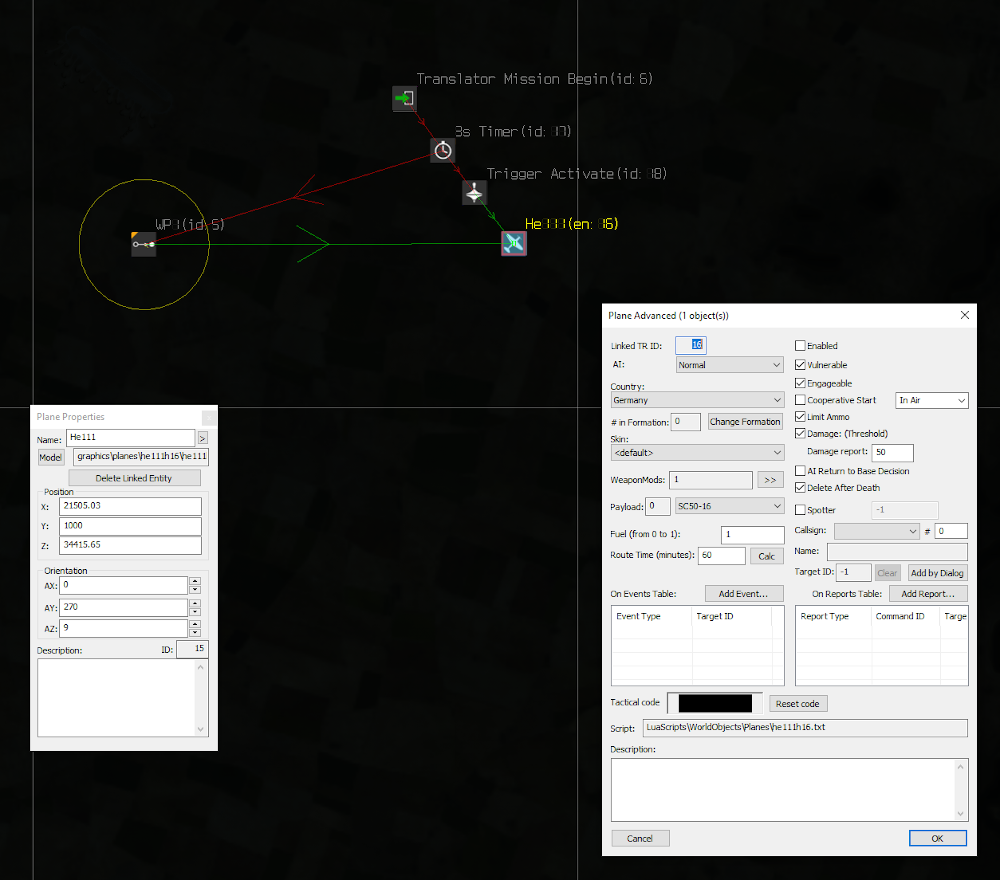
Task: Toggle AI Return to Base Decision
Action: tap(800, 471)
